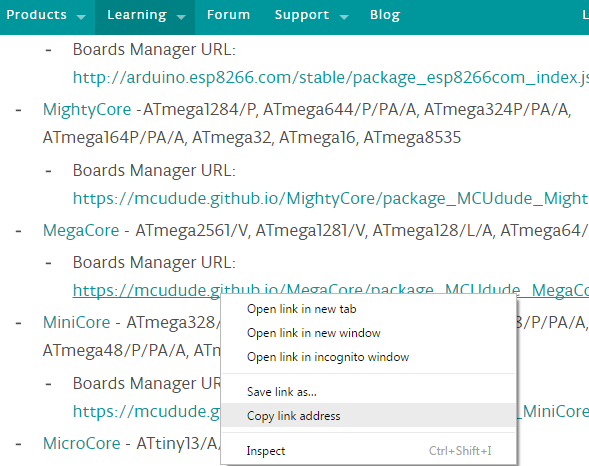The width and height of the screenshot is (589, 466).
Task: Open the MiniCore project link
Action: click(77, 323)
